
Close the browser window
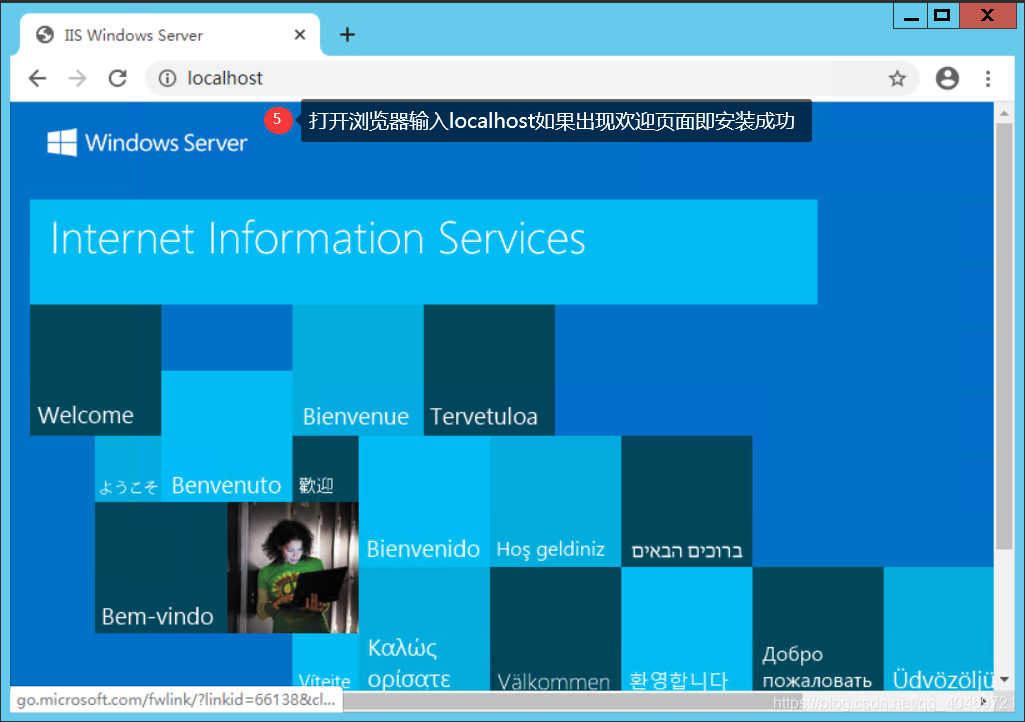tap(987, 16)
